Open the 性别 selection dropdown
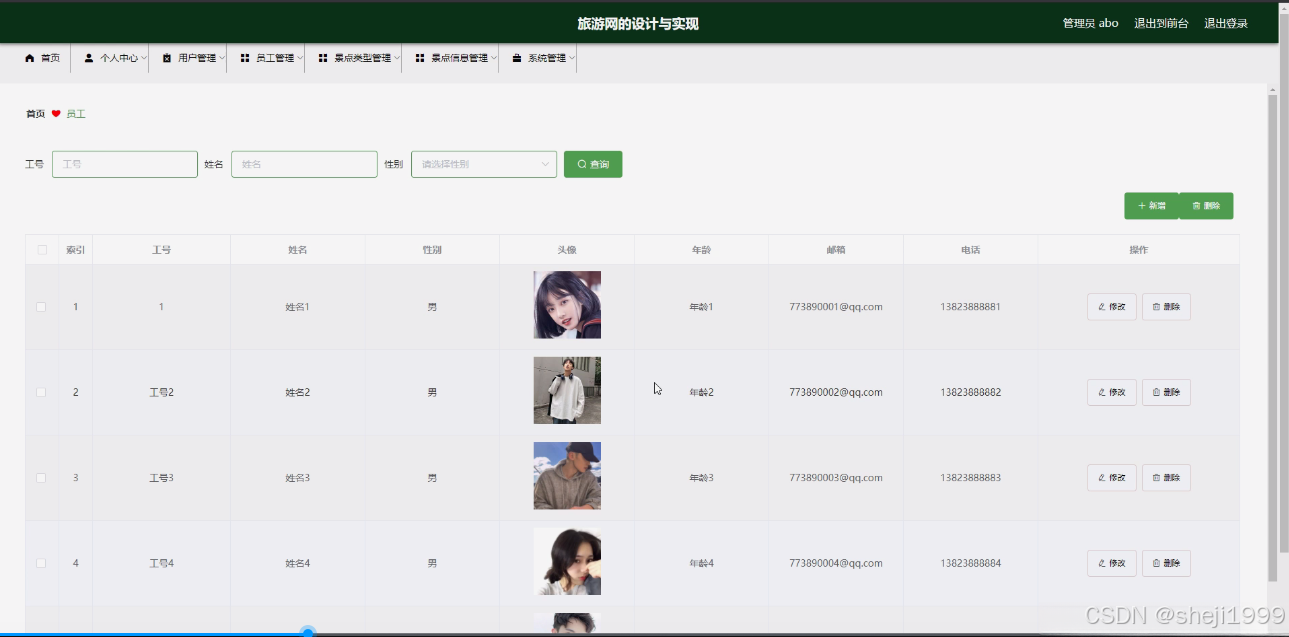Screen dimensions: 1289x637 [484, 164]
